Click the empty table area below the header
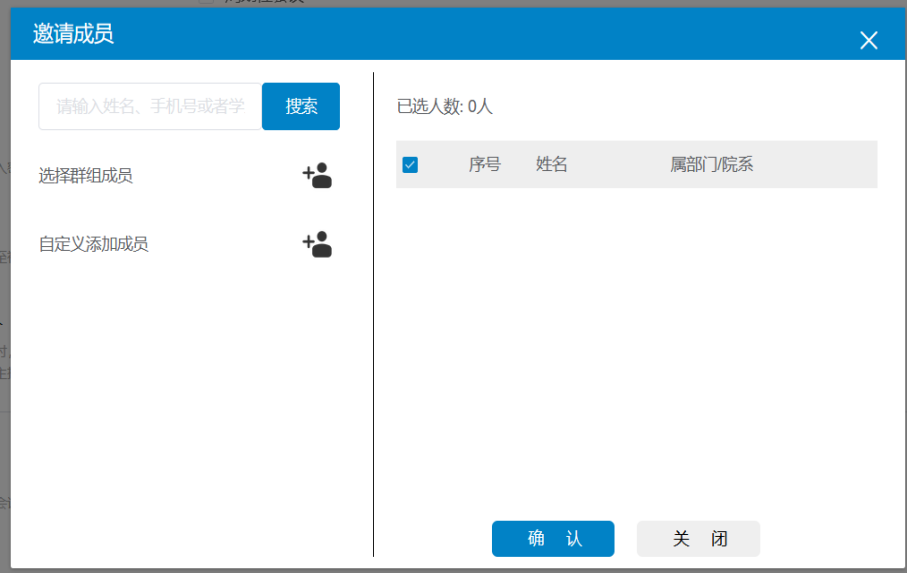The height and width of the screenshot is (573, 907). click(636, 340)
